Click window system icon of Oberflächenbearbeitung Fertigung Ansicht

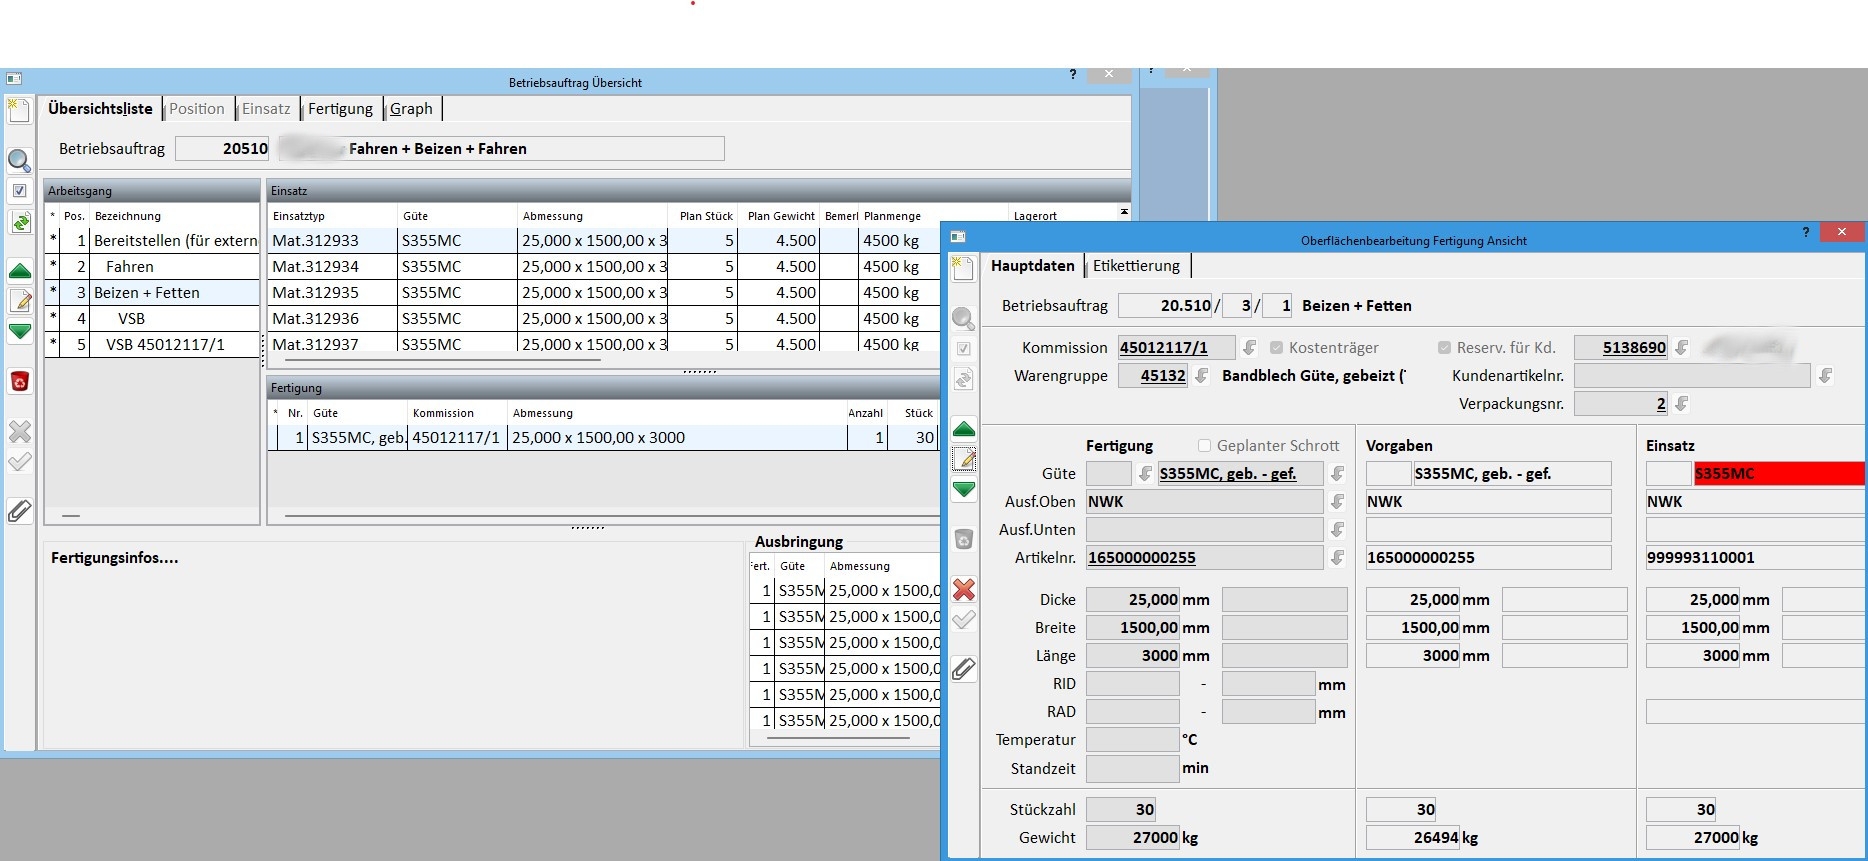(958, 237)
